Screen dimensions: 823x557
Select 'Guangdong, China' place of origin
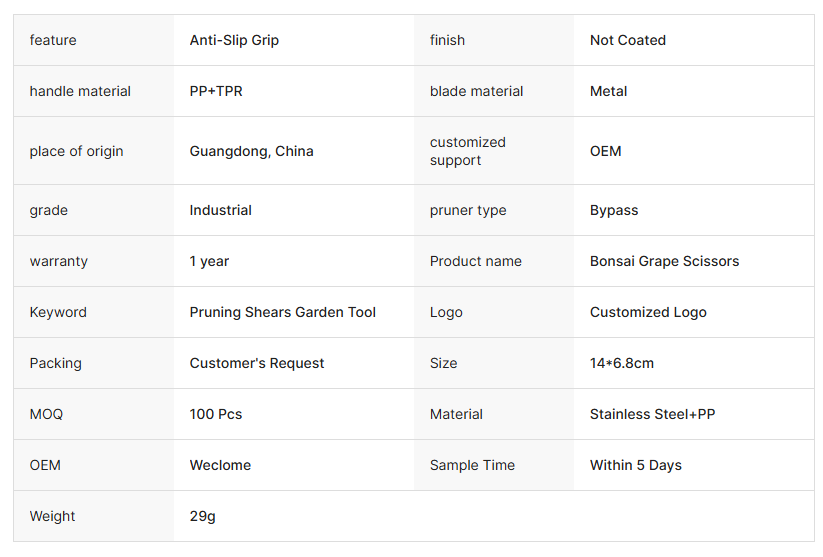point(251,151)
